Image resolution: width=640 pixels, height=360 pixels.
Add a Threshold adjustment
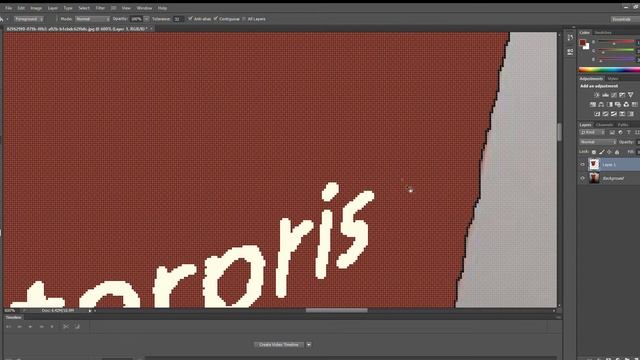click(614, 114)
